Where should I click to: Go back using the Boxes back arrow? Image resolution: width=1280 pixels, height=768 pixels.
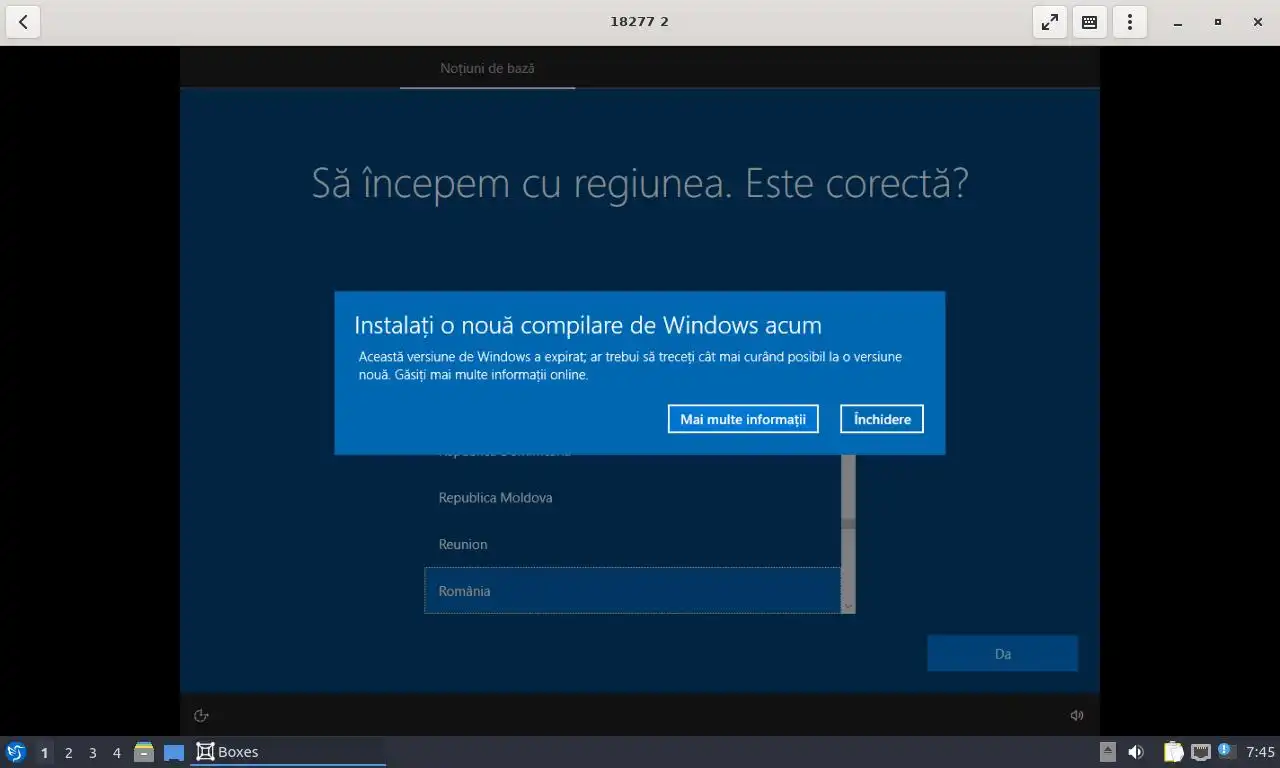[x=22, y=21]
